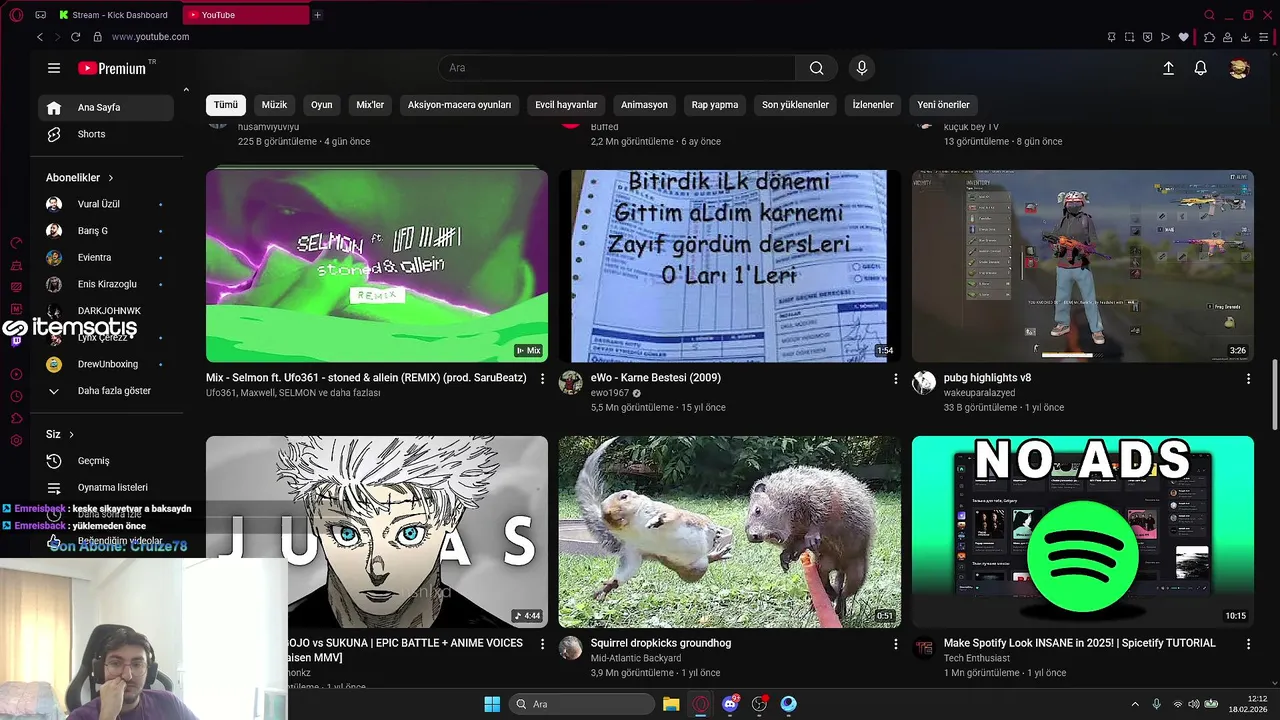Open the upload/create button
The image size is (1280, 720).
[x=1168, y=68]
